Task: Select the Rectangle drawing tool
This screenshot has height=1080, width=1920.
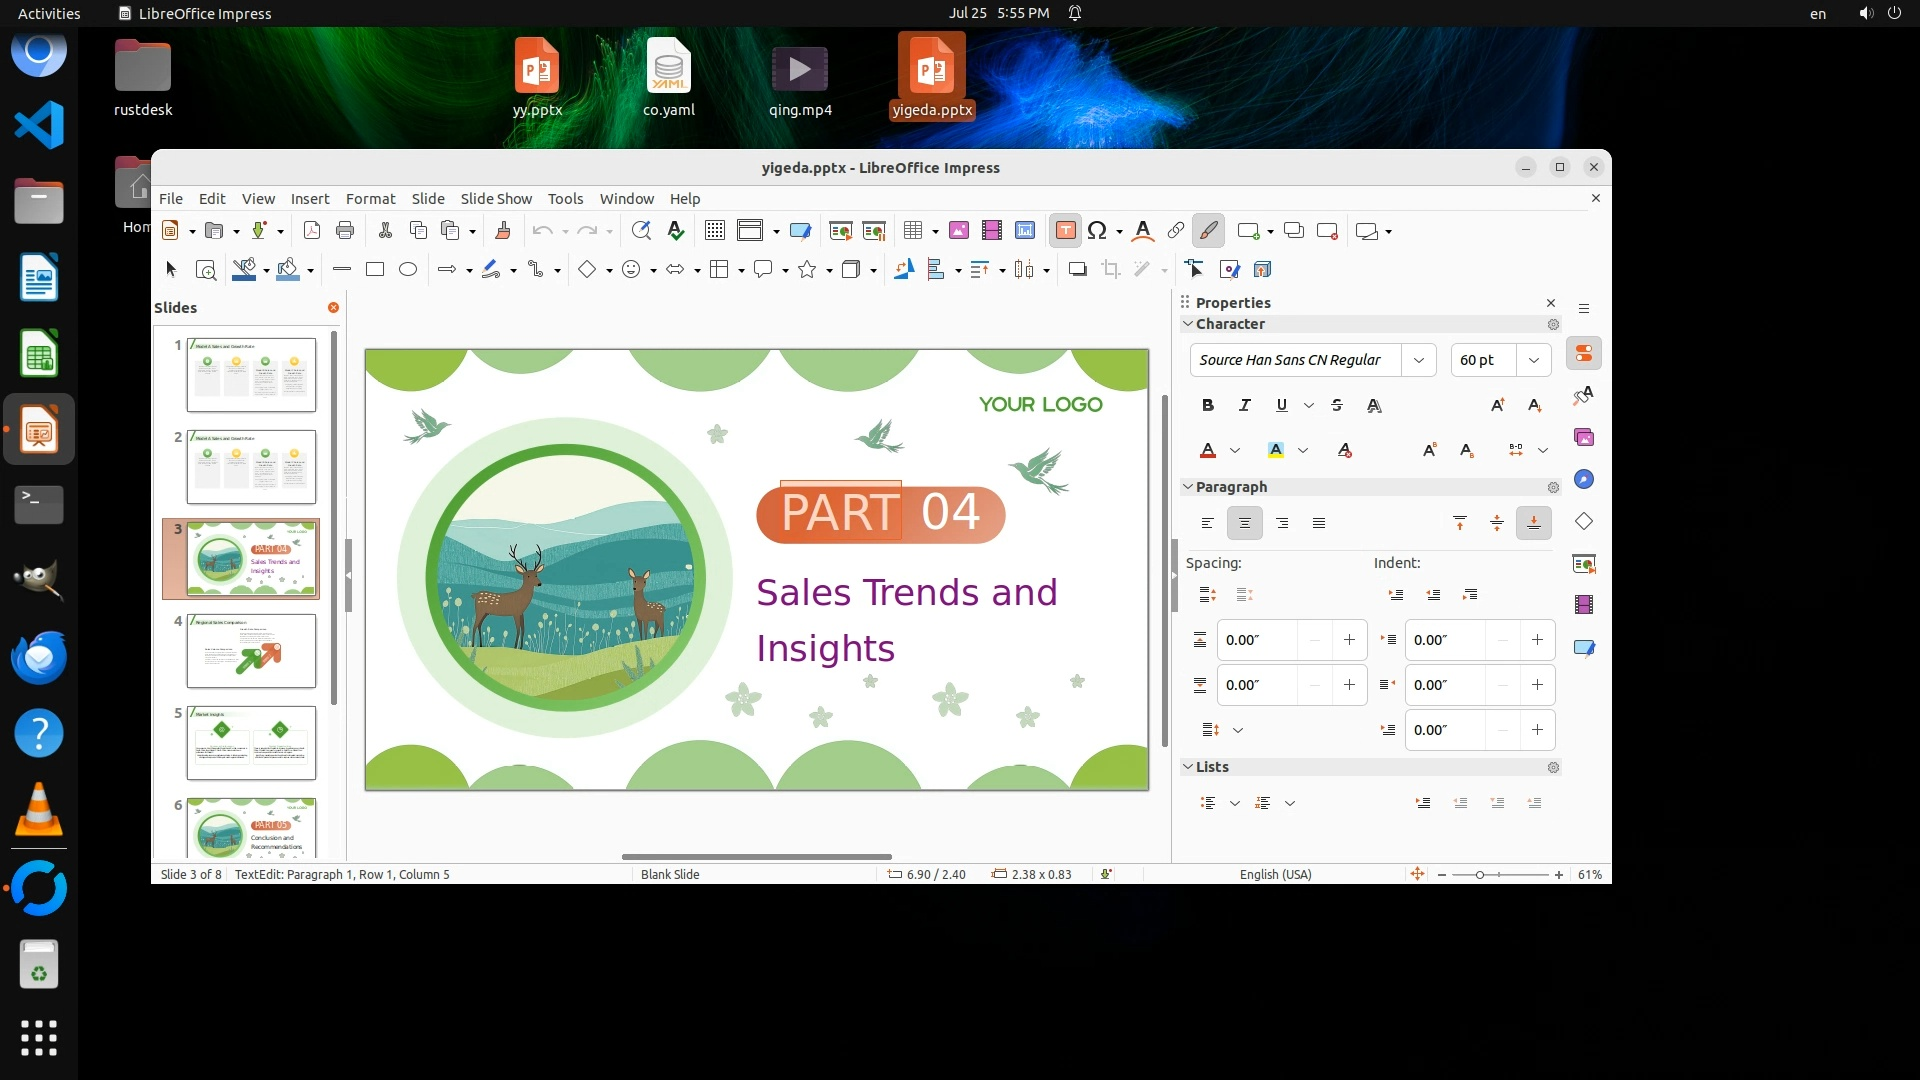Action: point(375,269)
